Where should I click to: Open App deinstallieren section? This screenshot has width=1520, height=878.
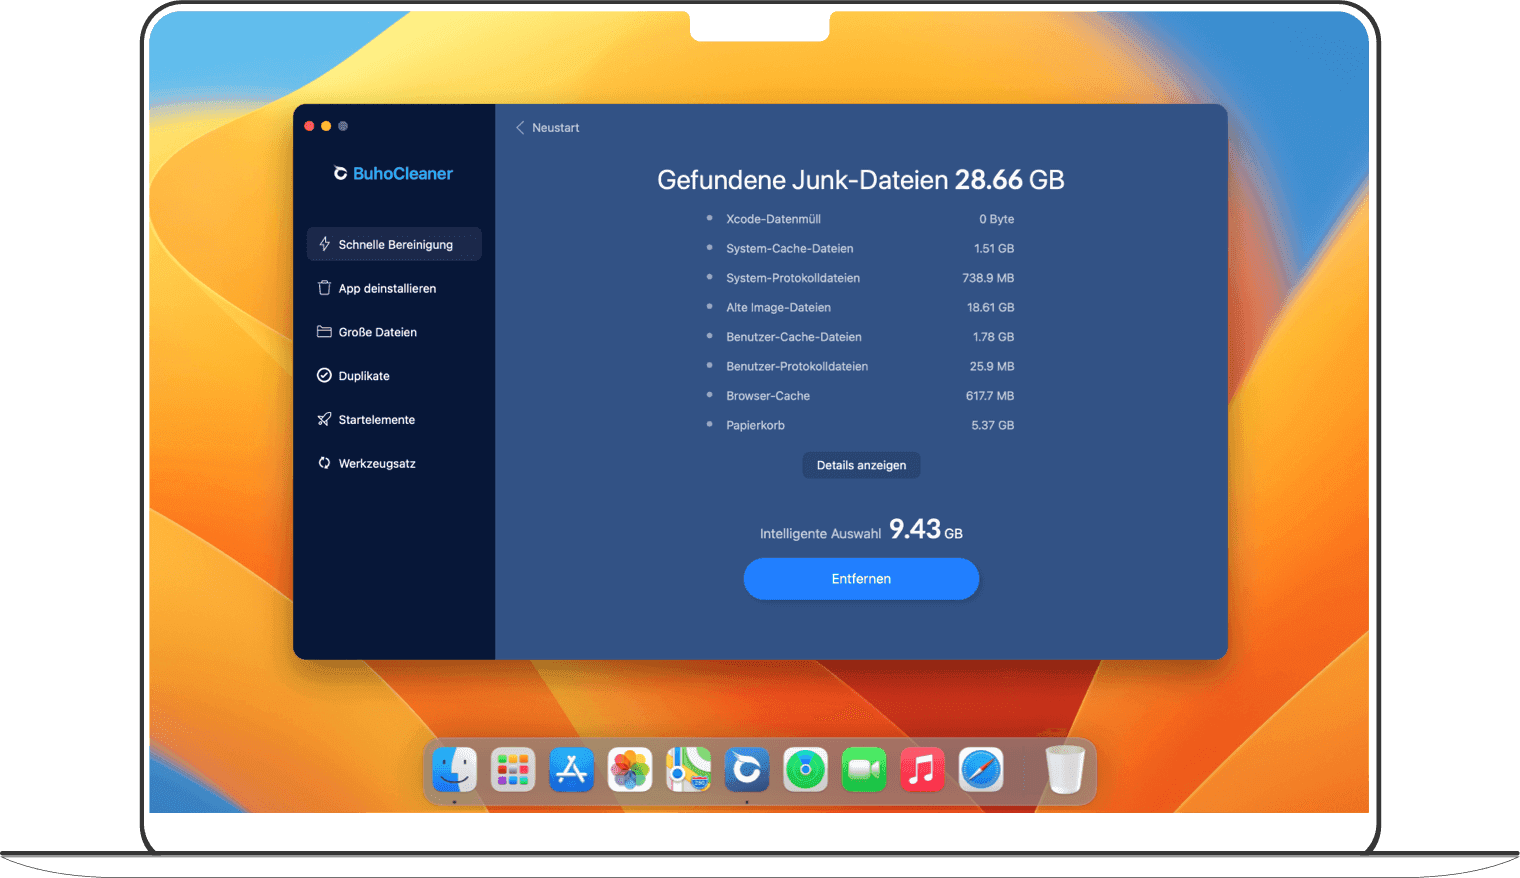pyautogui.click(x=394, y=288)
